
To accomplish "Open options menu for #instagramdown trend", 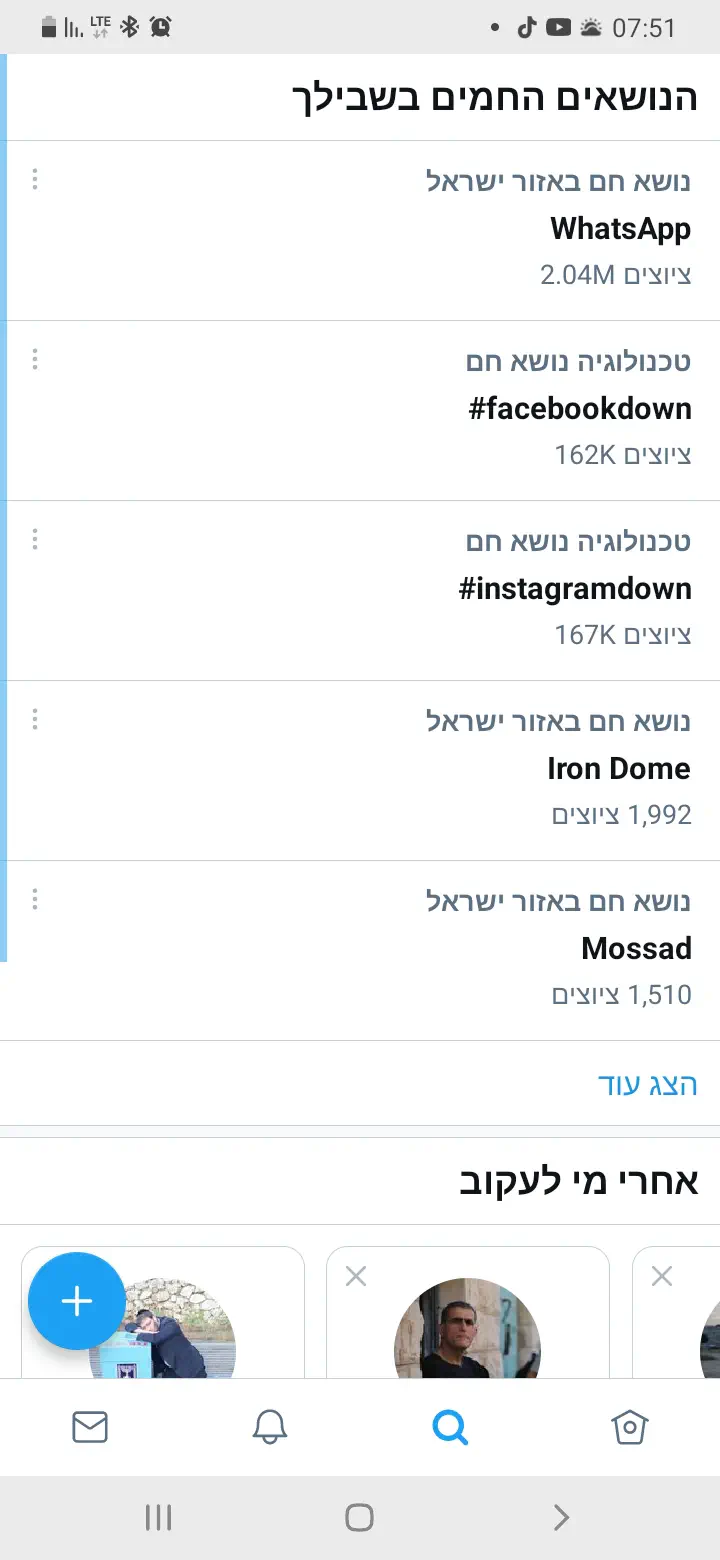I will click(35, 539).
